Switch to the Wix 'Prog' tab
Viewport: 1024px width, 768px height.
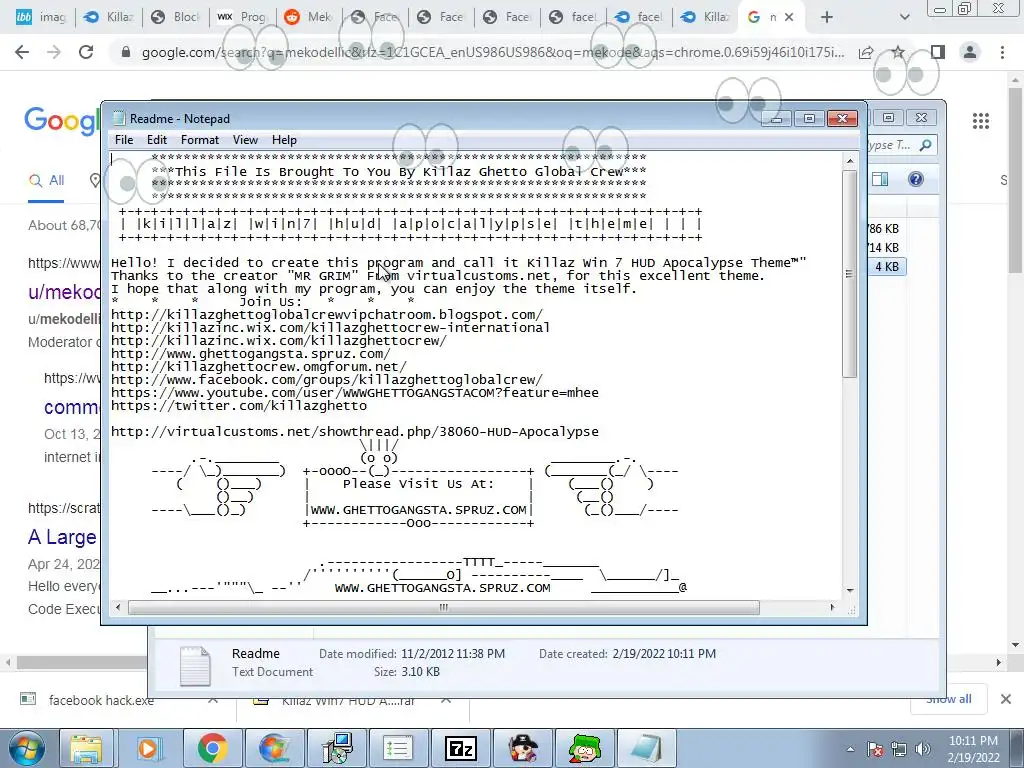[x=242, y=17]
